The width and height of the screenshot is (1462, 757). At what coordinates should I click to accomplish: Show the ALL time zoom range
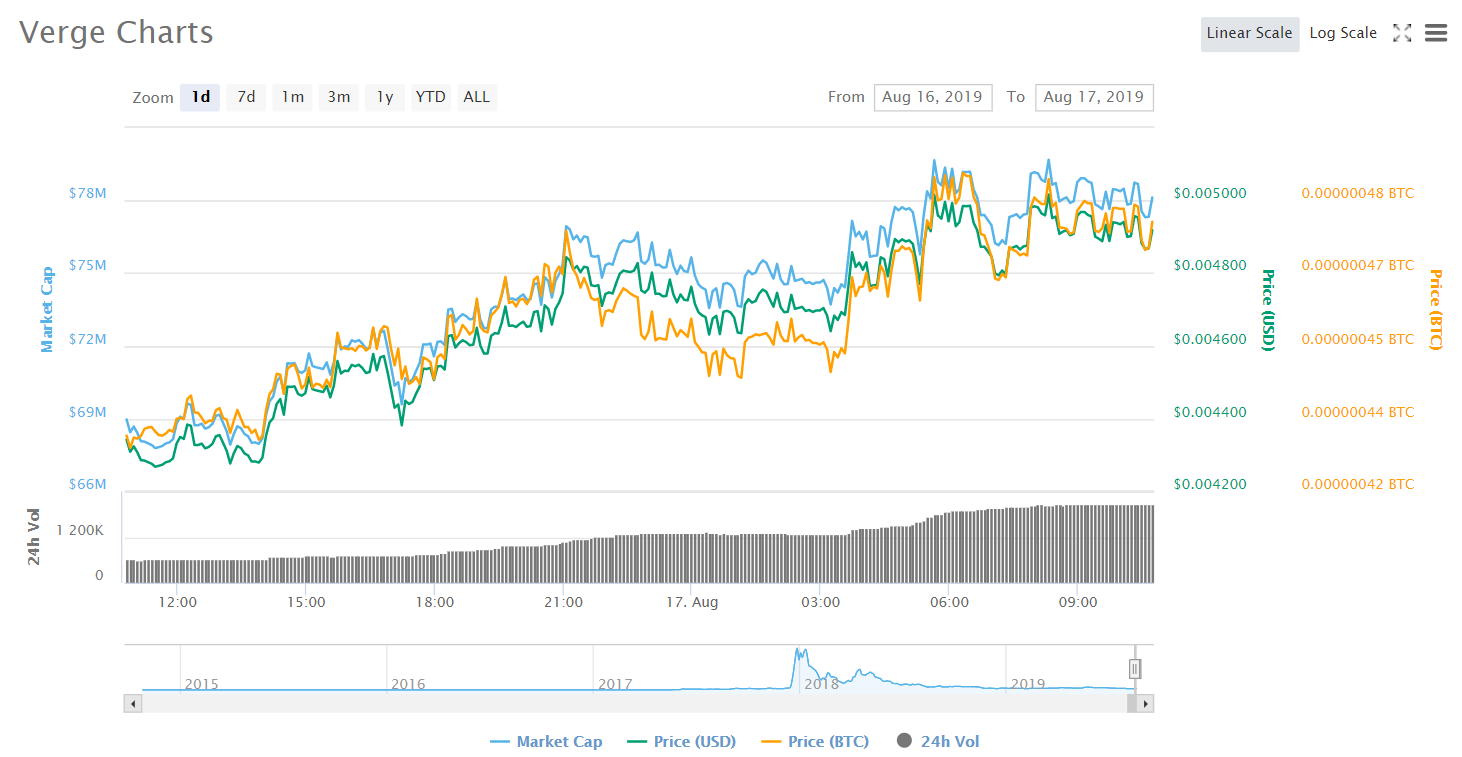(x=477, y=97)
